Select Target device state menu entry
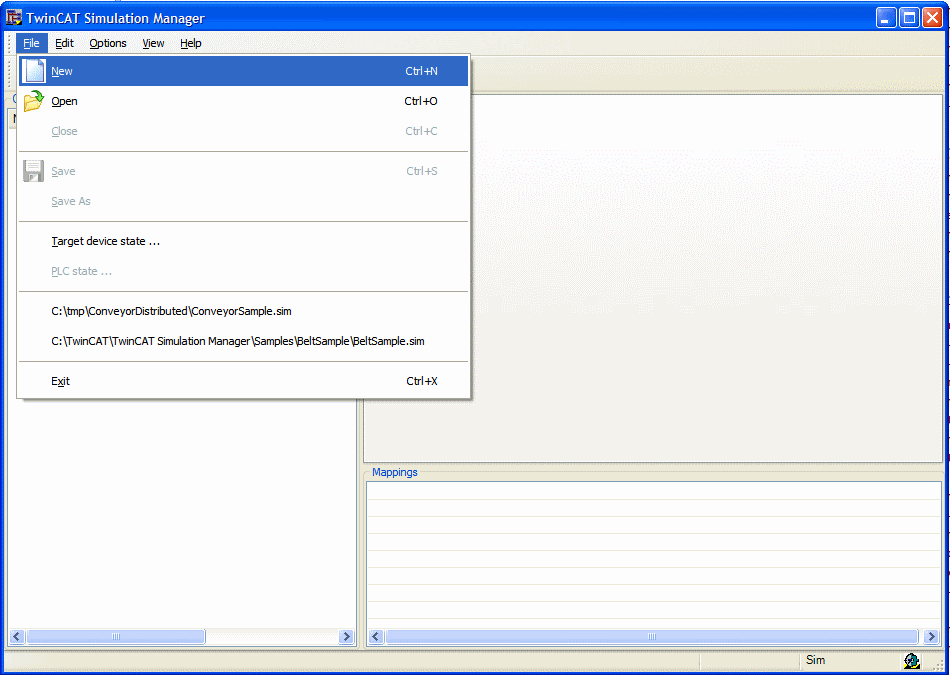This screenshot has height=675, width=950. click(x=244, y=241)
